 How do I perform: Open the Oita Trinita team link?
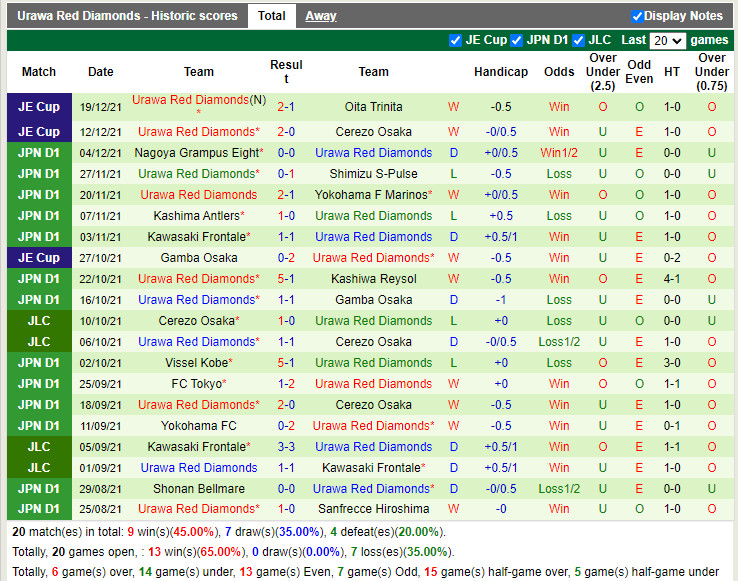click(x=373, y=107)
